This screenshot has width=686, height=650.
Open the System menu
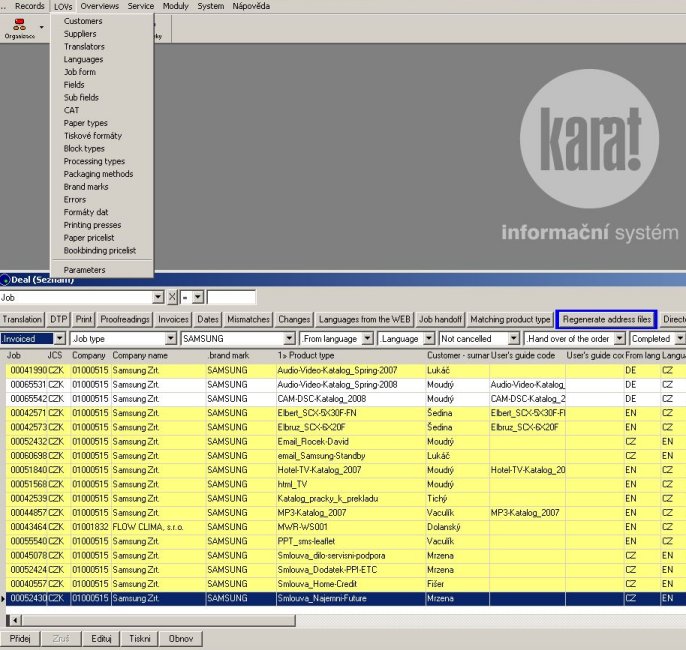point(210,6)
